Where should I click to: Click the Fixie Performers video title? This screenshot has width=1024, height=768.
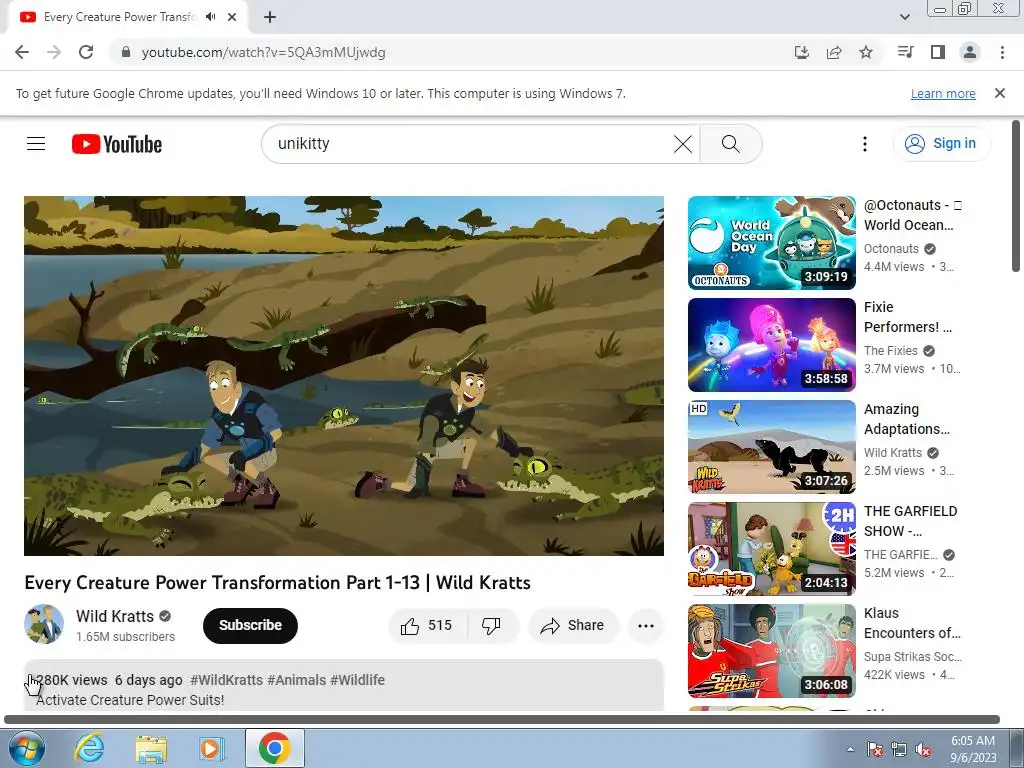coord(908,317)
